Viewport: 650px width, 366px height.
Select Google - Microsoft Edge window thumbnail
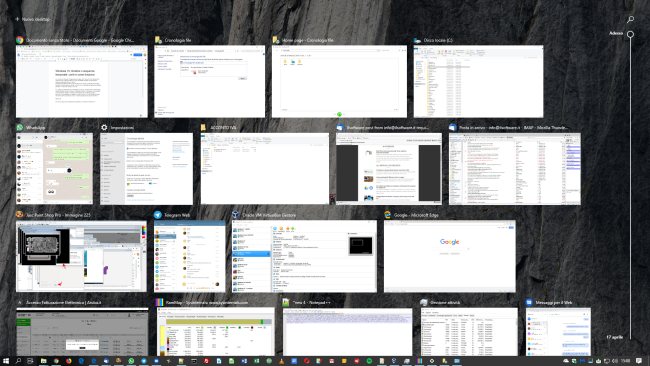tap(450, 256)
